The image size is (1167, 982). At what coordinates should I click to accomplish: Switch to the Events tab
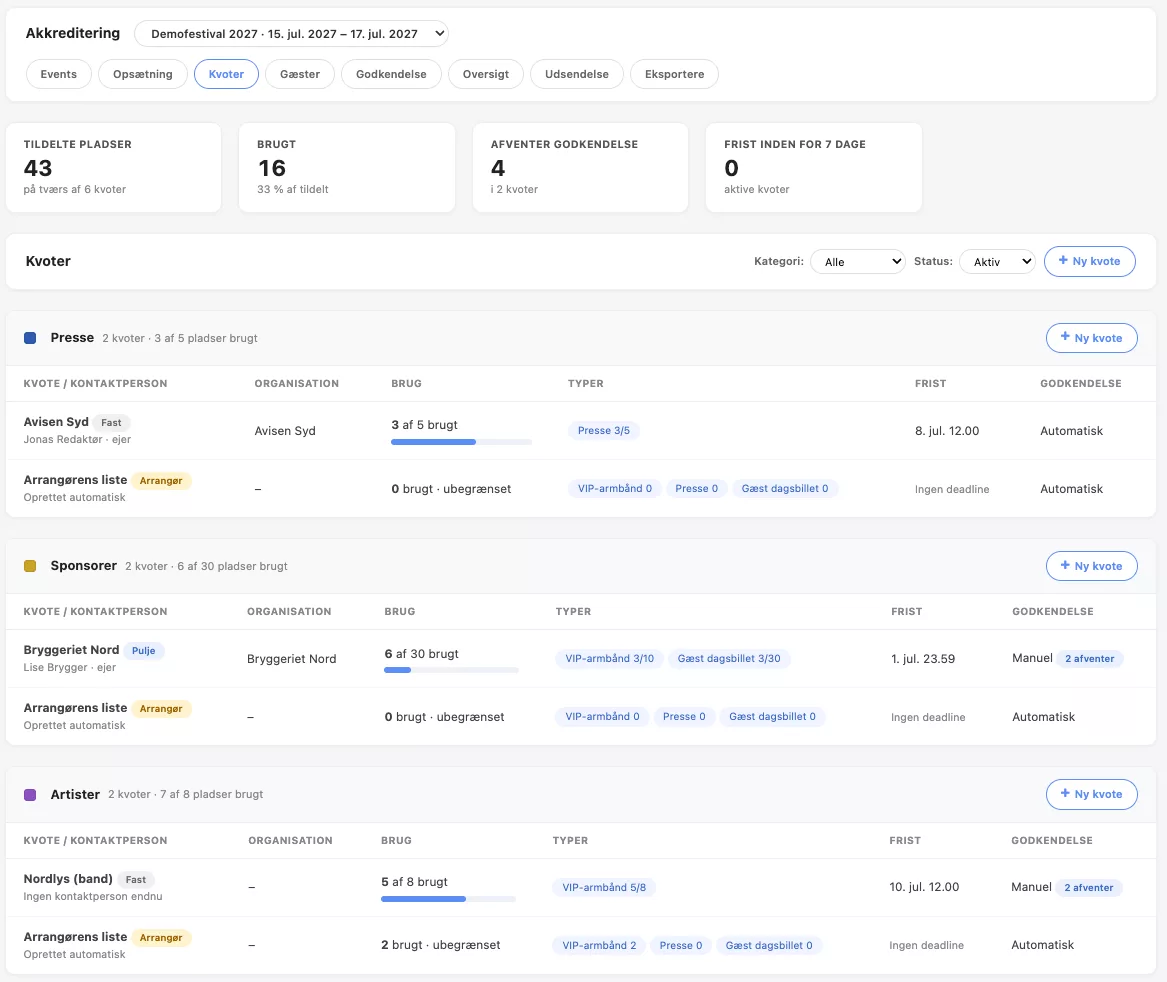(x=59, y=74)
